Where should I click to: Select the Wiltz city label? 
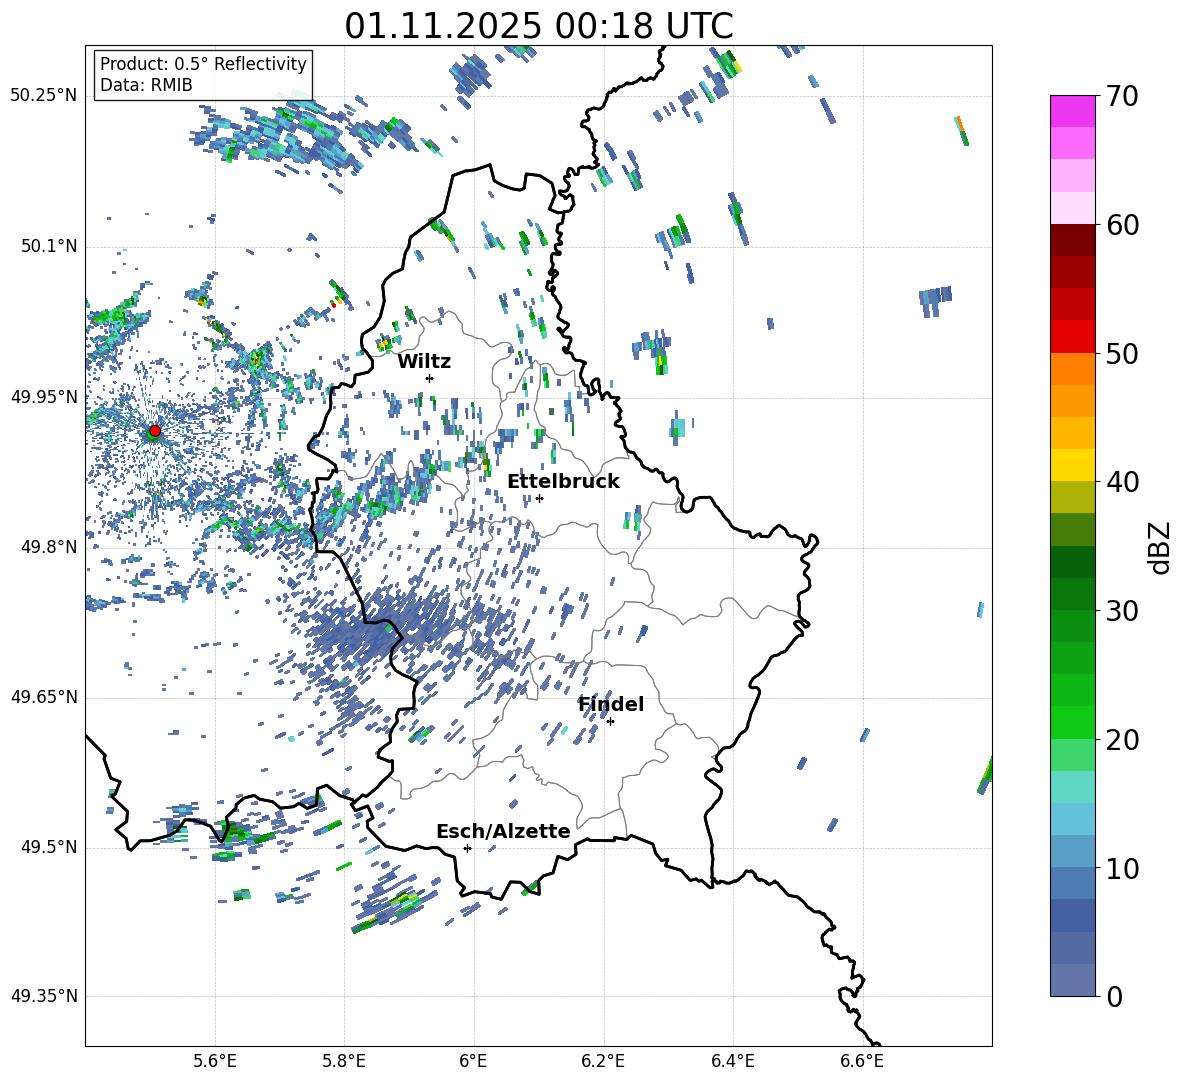424,361
